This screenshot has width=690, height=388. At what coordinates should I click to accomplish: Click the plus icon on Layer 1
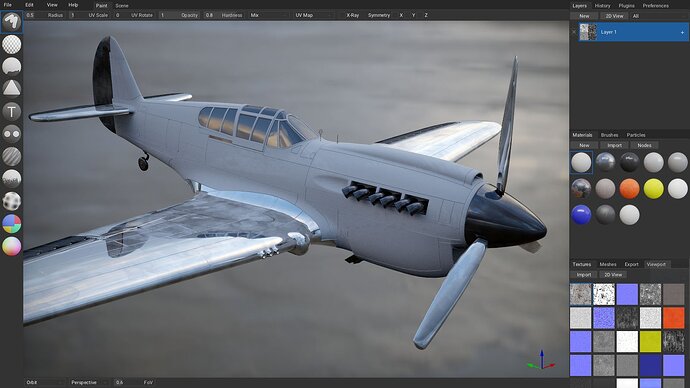[x=682, y=32]
